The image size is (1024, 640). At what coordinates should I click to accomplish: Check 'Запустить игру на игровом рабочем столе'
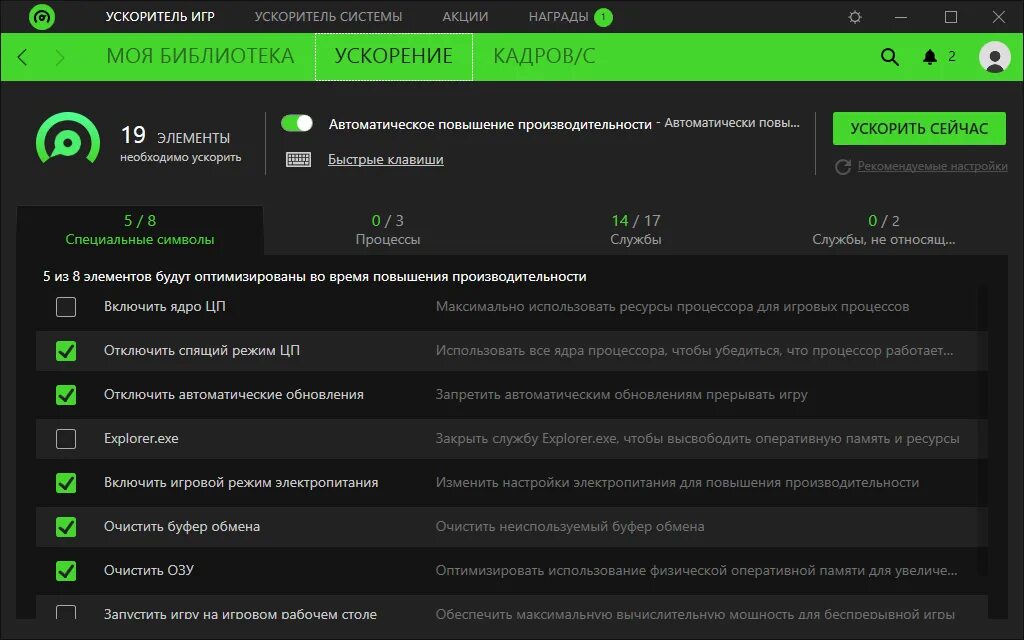(x=66, y=613)
